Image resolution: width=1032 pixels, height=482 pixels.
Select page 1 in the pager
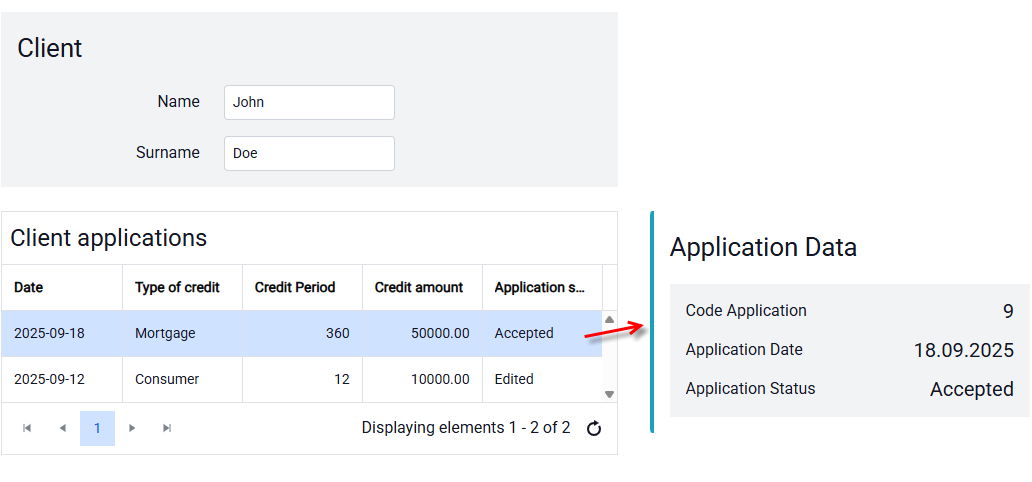point(97,429)
